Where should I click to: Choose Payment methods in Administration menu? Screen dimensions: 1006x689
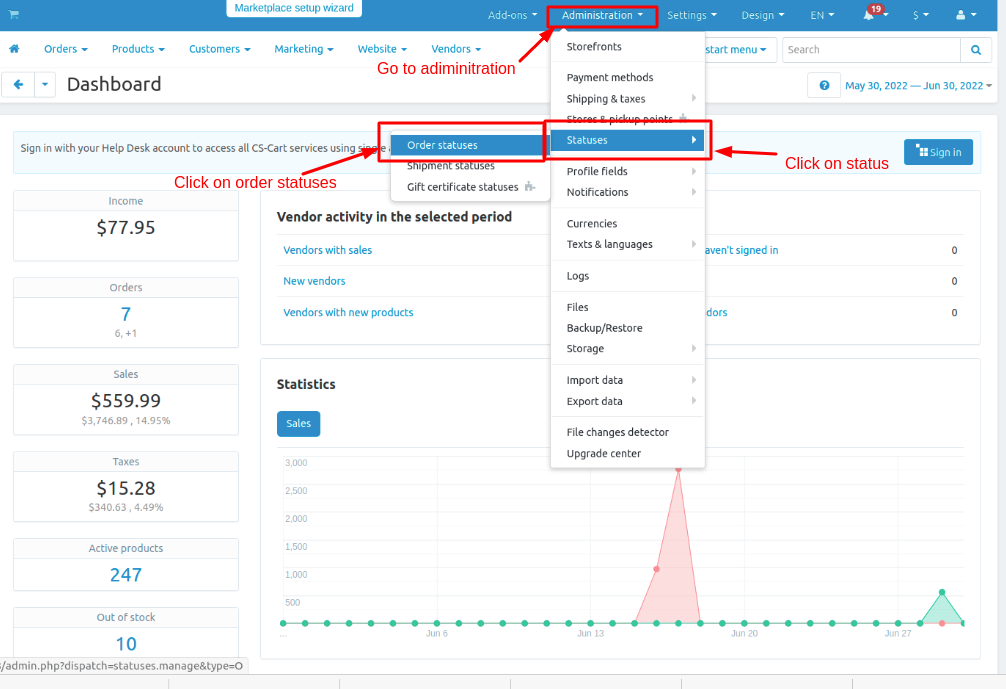pyautogui.click(x=610, y=77)
